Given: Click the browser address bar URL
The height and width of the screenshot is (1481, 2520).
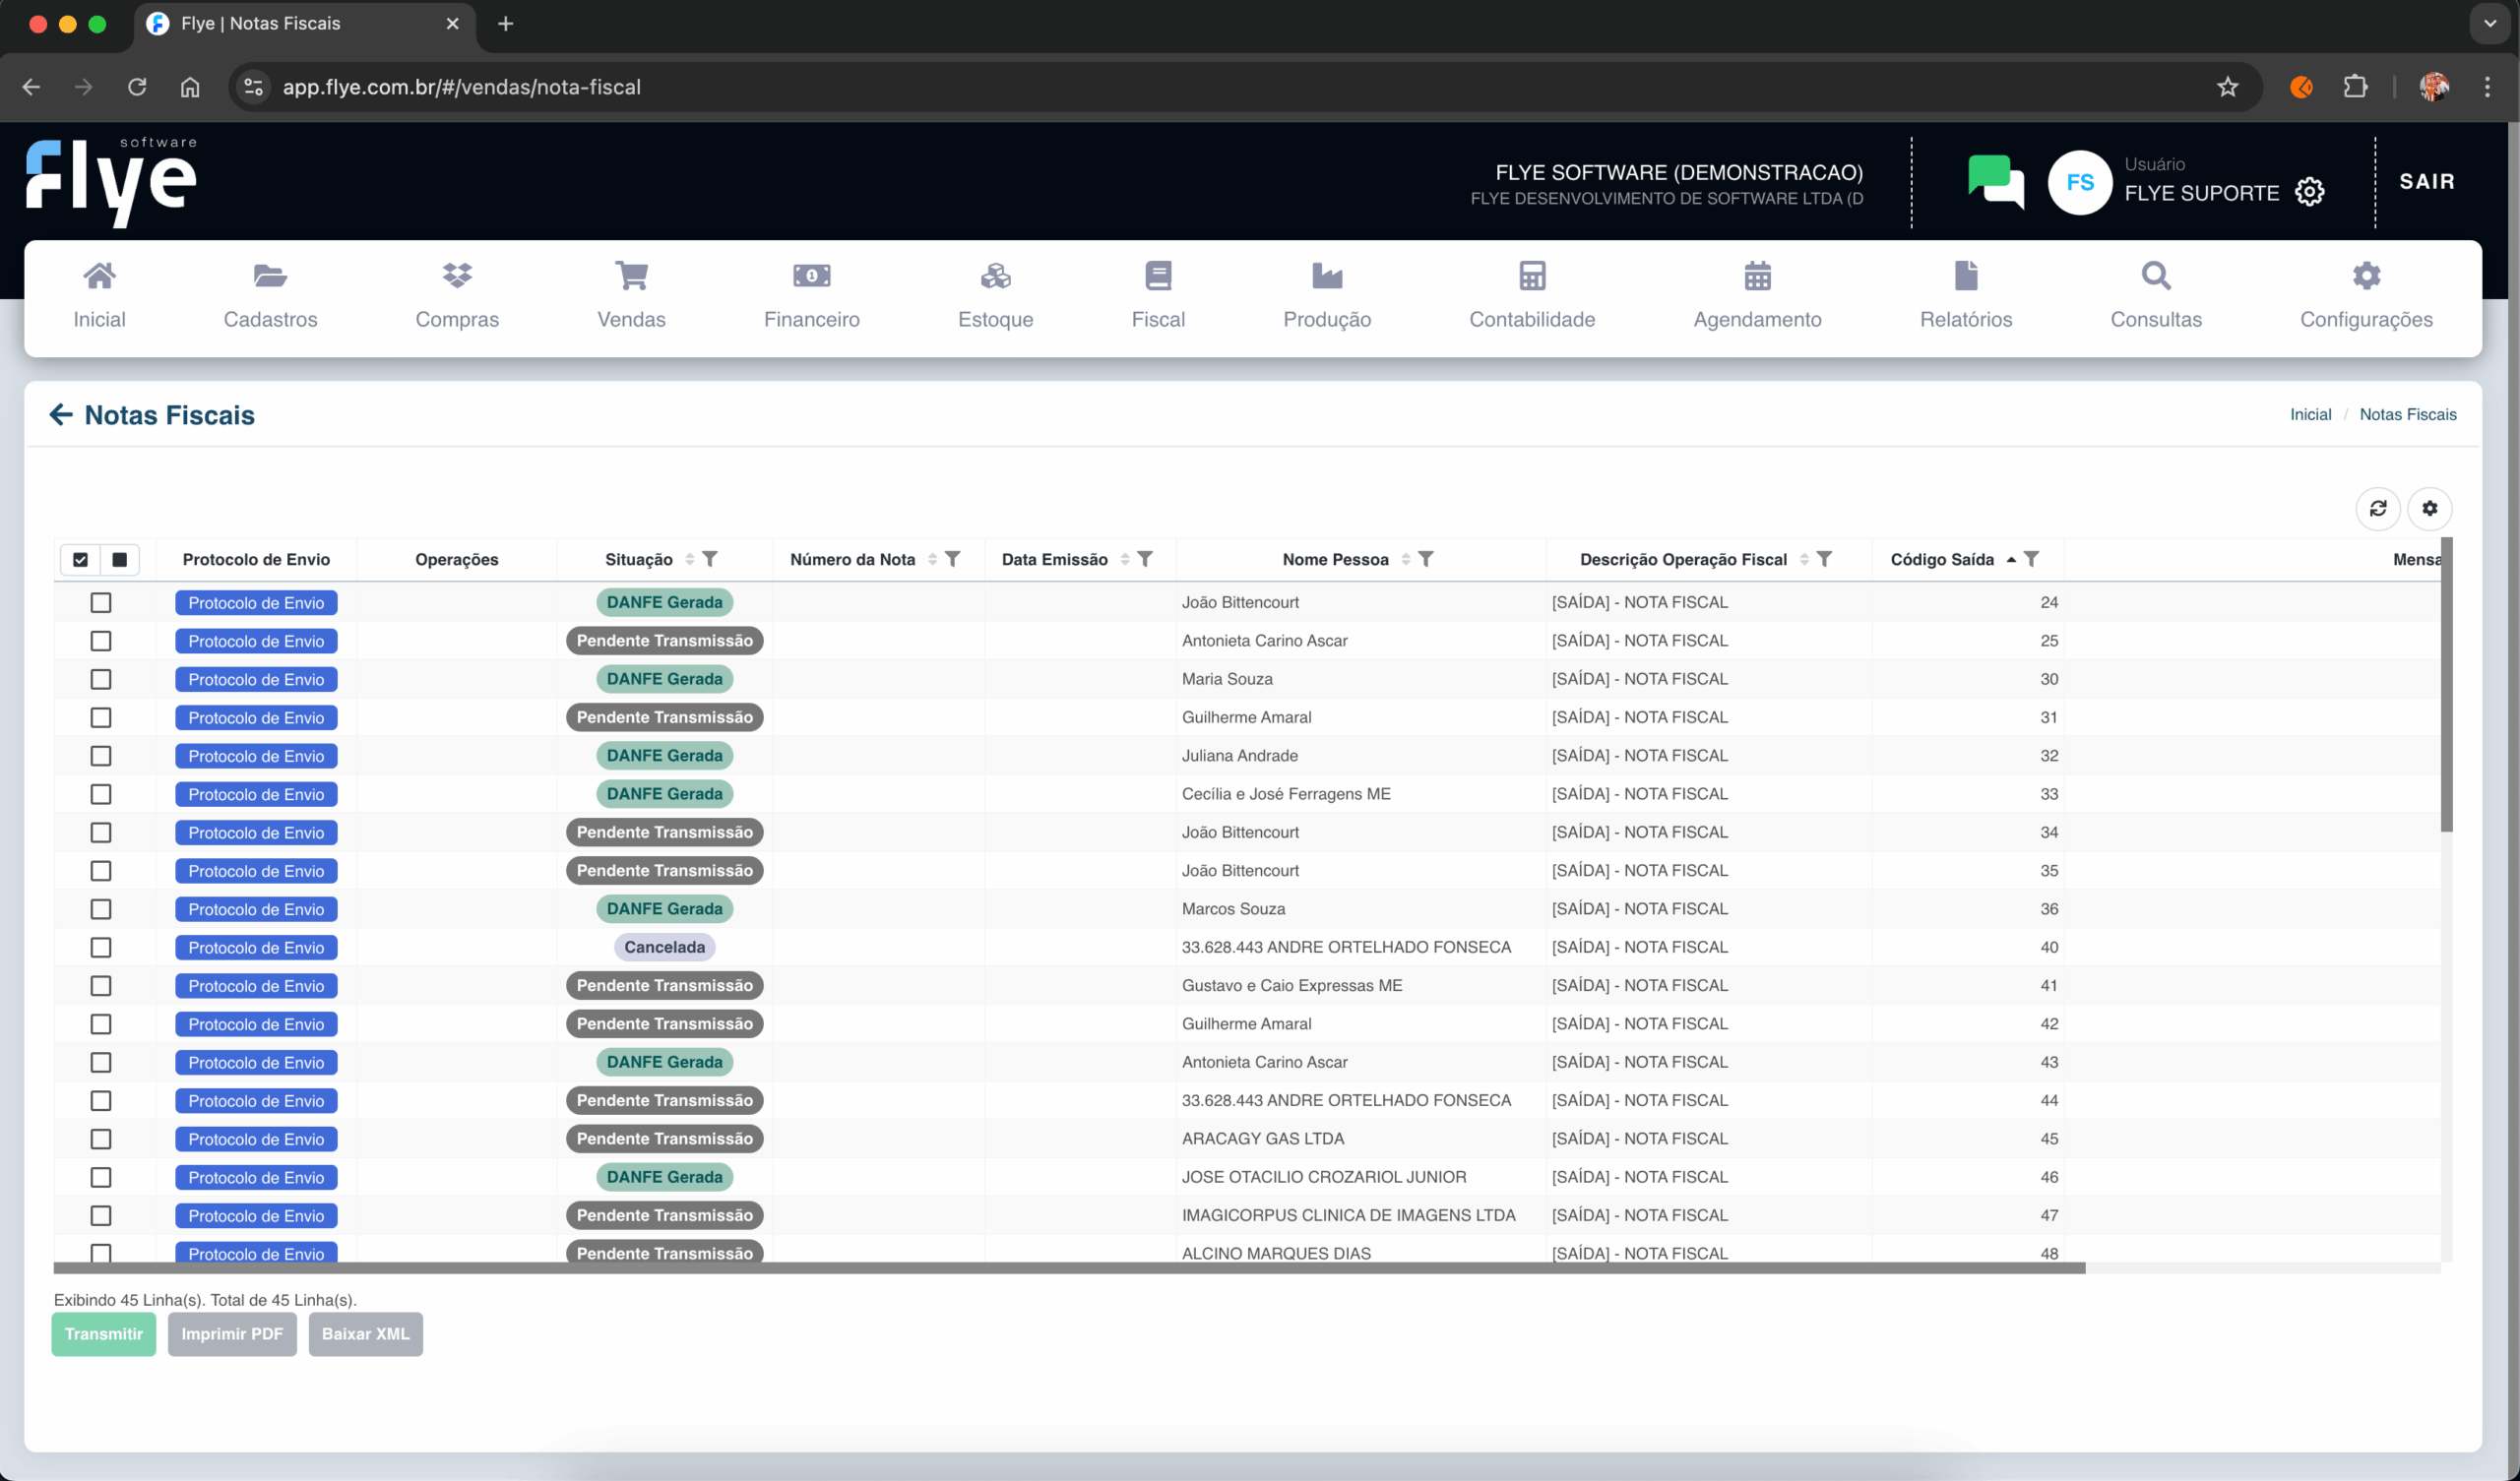Looking at the screenshot, I should pos(461,87).
